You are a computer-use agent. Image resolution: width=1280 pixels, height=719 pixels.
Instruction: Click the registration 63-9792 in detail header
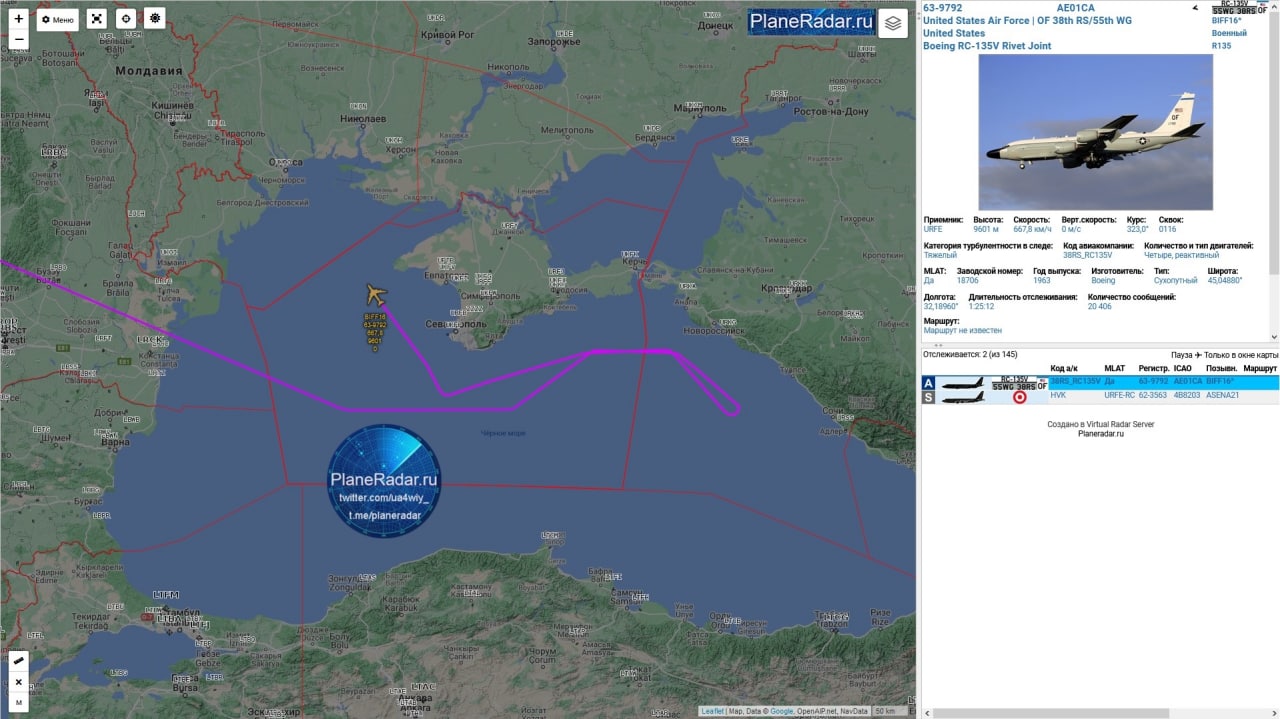942,8
